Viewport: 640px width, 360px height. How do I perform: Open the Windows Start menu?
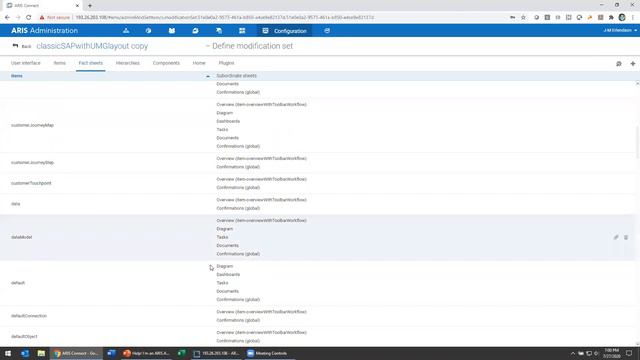coord(8,353)
